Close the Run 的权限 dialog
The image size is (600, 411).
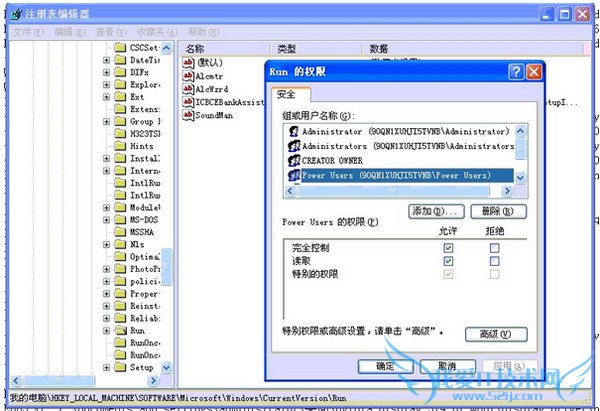click(534, 72)
